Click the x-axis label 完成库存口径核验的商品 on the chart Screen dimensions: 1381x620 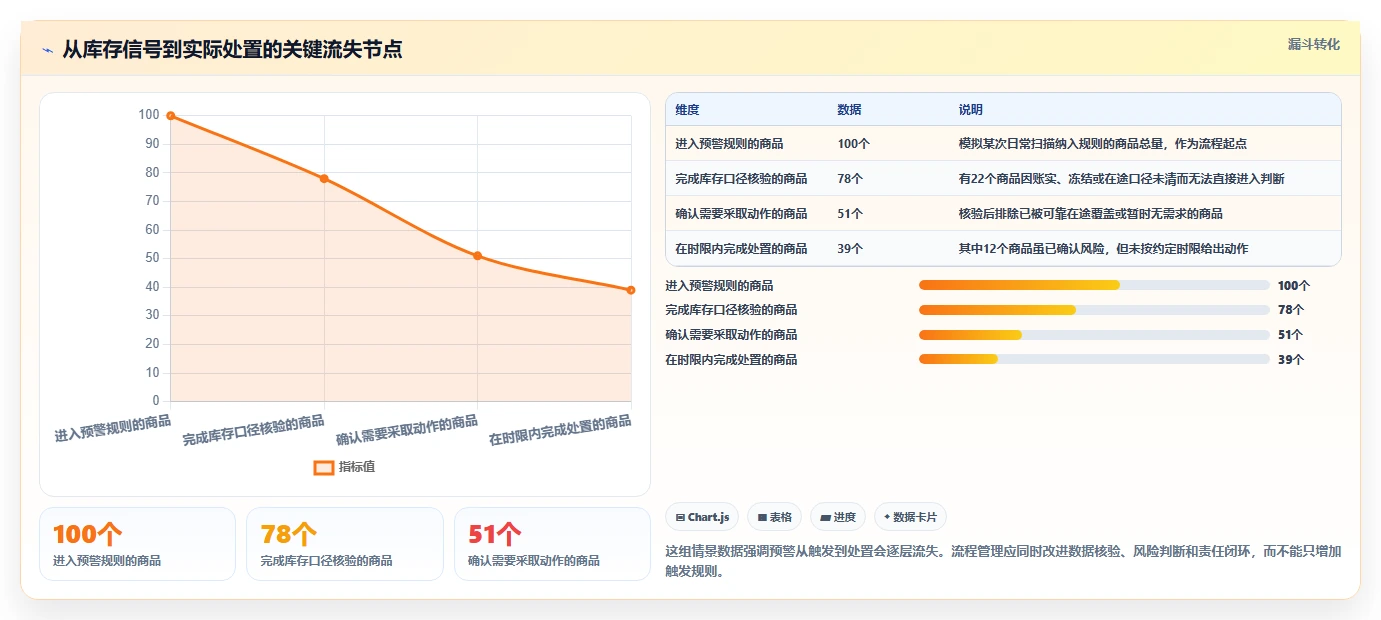pyautogui.click(x=253, y=431)
